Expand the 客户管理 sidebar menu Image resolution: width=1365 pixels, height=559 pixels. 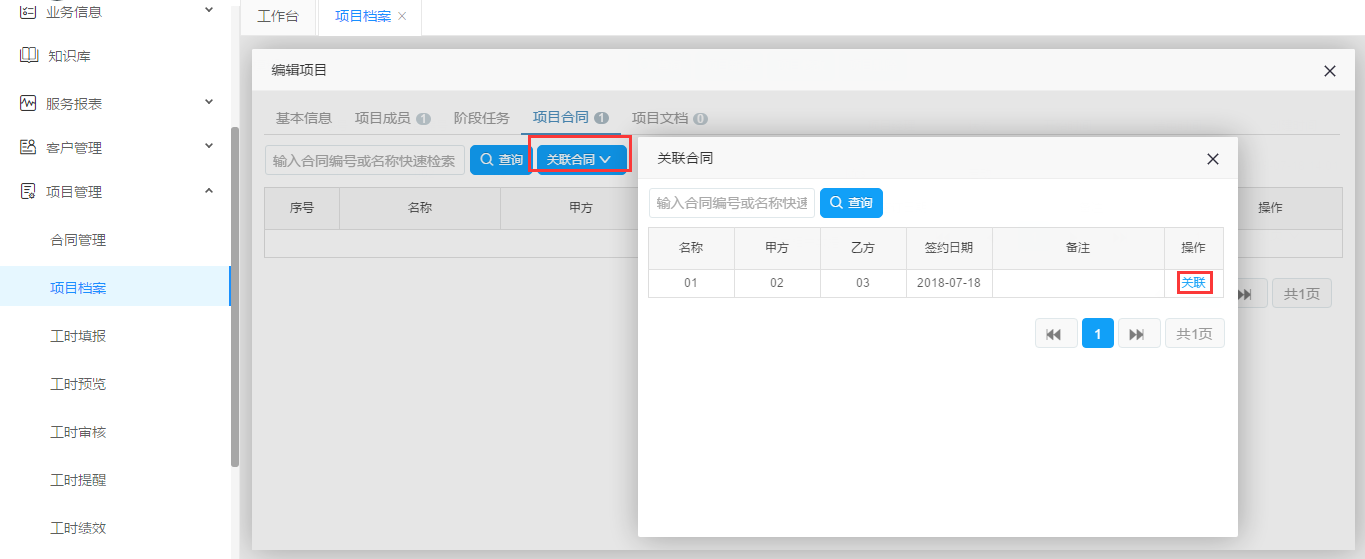tap(209, 147)
